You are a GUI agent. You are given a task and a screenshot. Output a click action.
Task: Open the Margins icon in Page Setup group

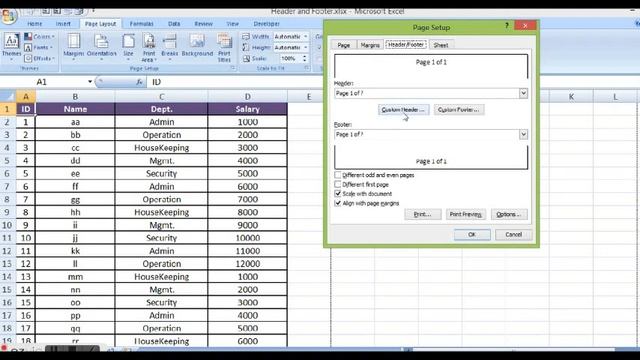pyautogui.click(x=73, y=46)
